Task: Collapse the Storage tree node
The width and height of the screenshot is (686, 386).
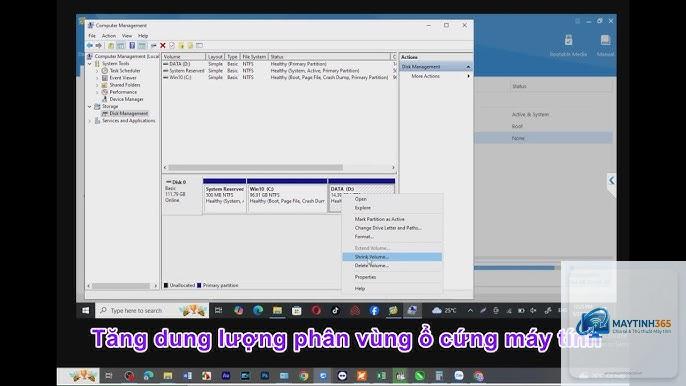Action: (90, 106)
